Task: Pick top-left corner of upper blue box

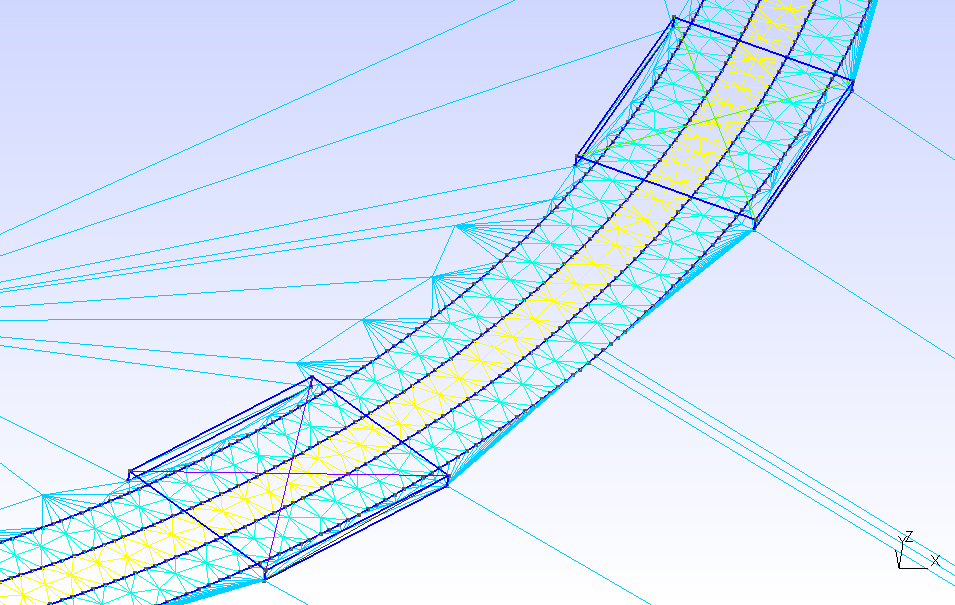Action: point(674,18)
